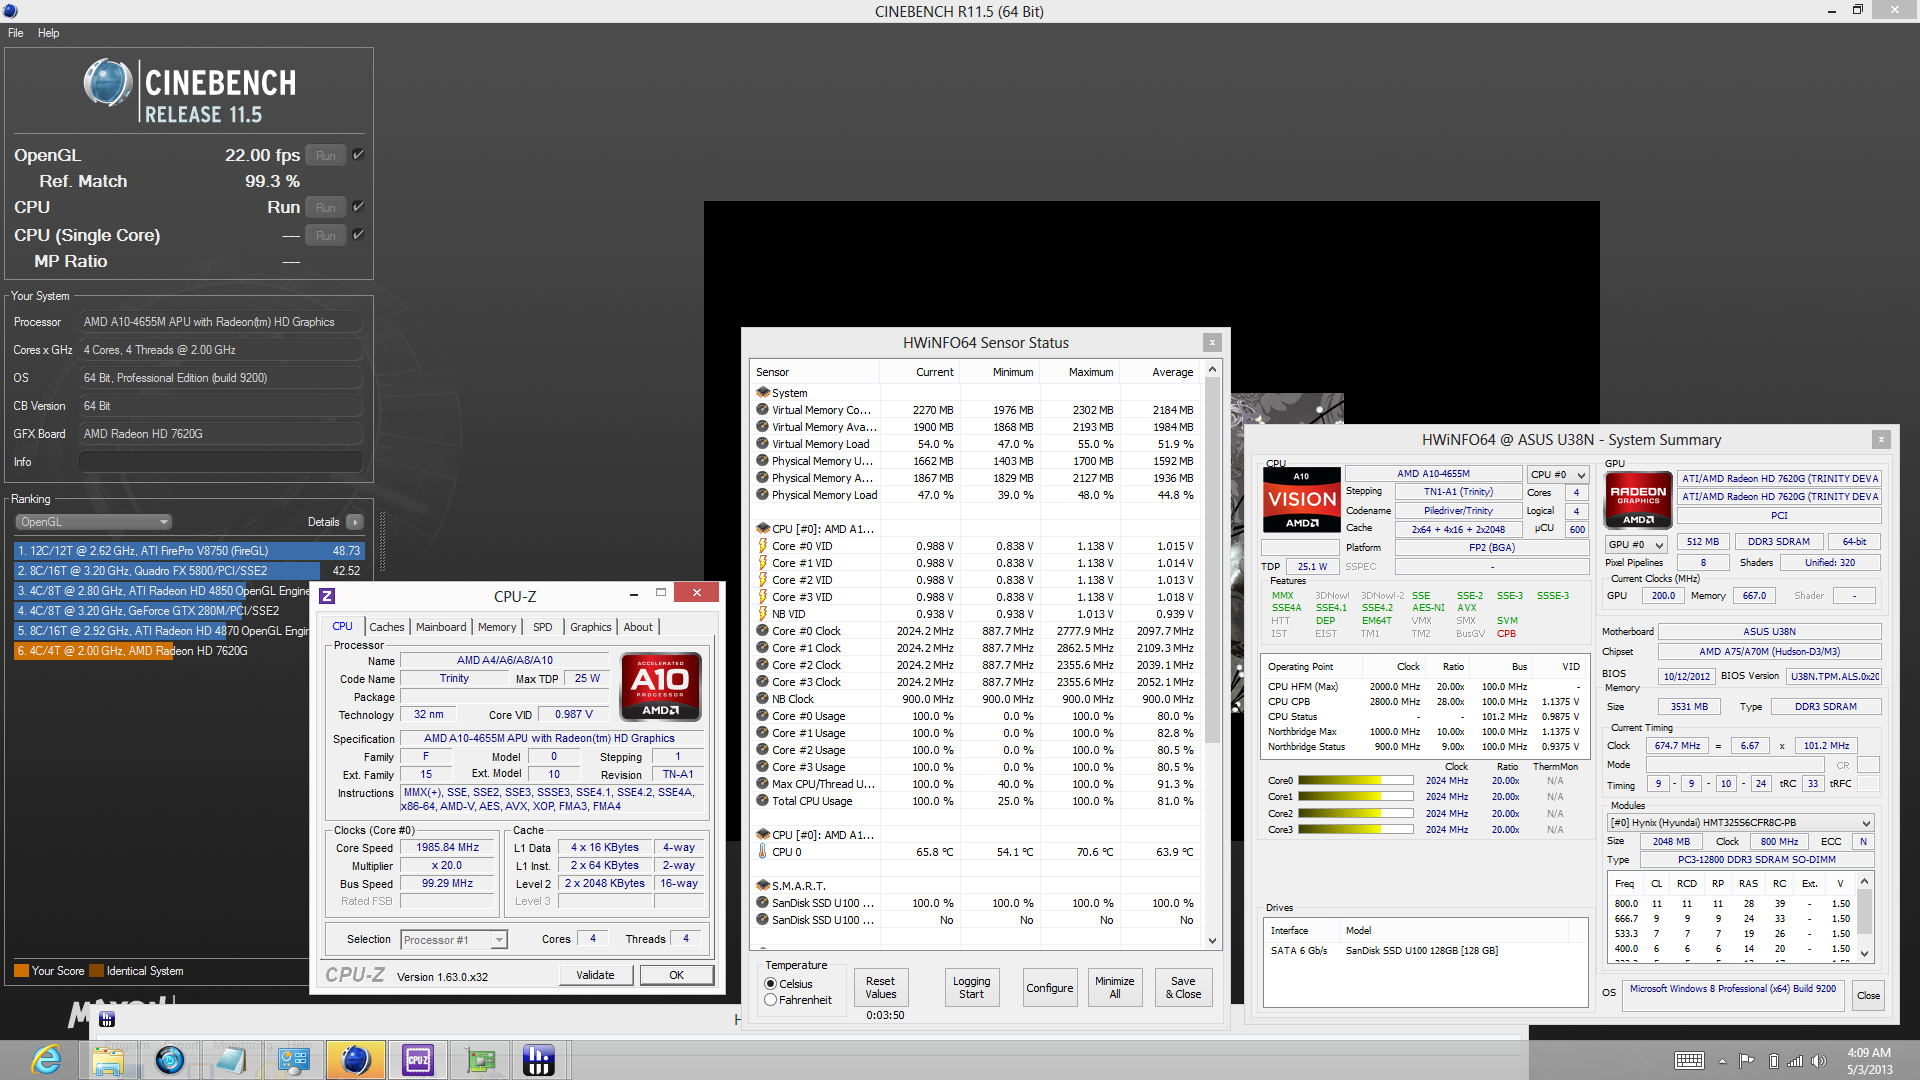
Task: Click the network signal tray icon
Action: click(1795, 1061)
